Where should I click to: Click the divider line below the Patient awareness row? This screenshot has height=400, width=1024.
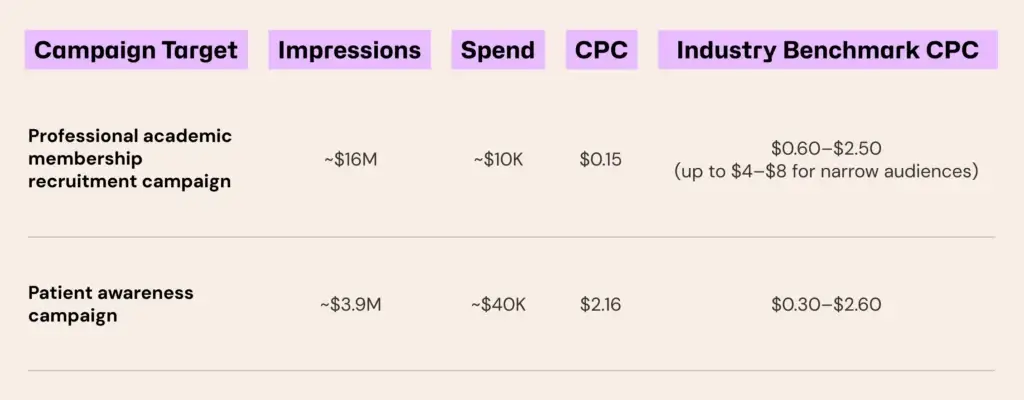coord(510,371)
